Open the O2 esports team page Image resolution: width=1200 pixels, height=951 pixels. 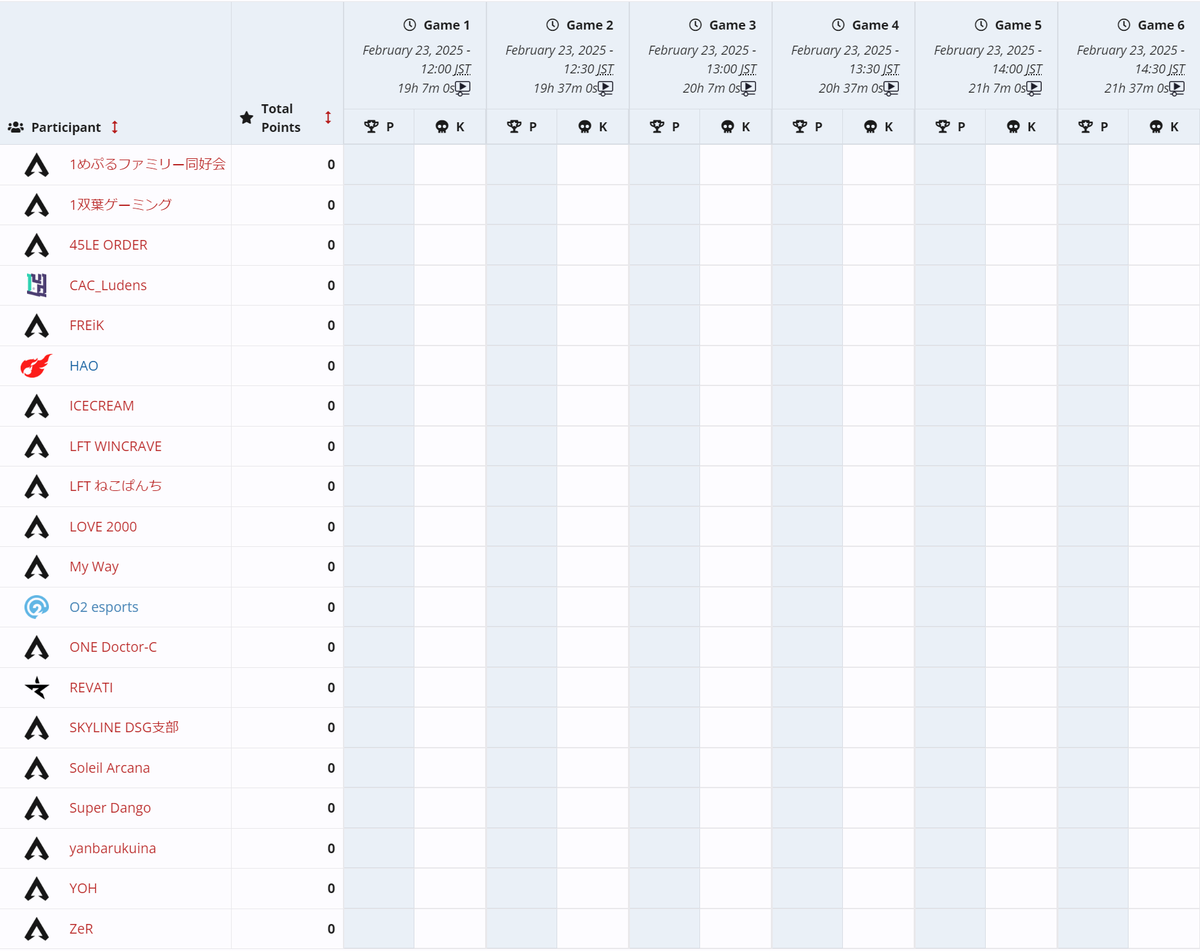[x=104, y=607]
